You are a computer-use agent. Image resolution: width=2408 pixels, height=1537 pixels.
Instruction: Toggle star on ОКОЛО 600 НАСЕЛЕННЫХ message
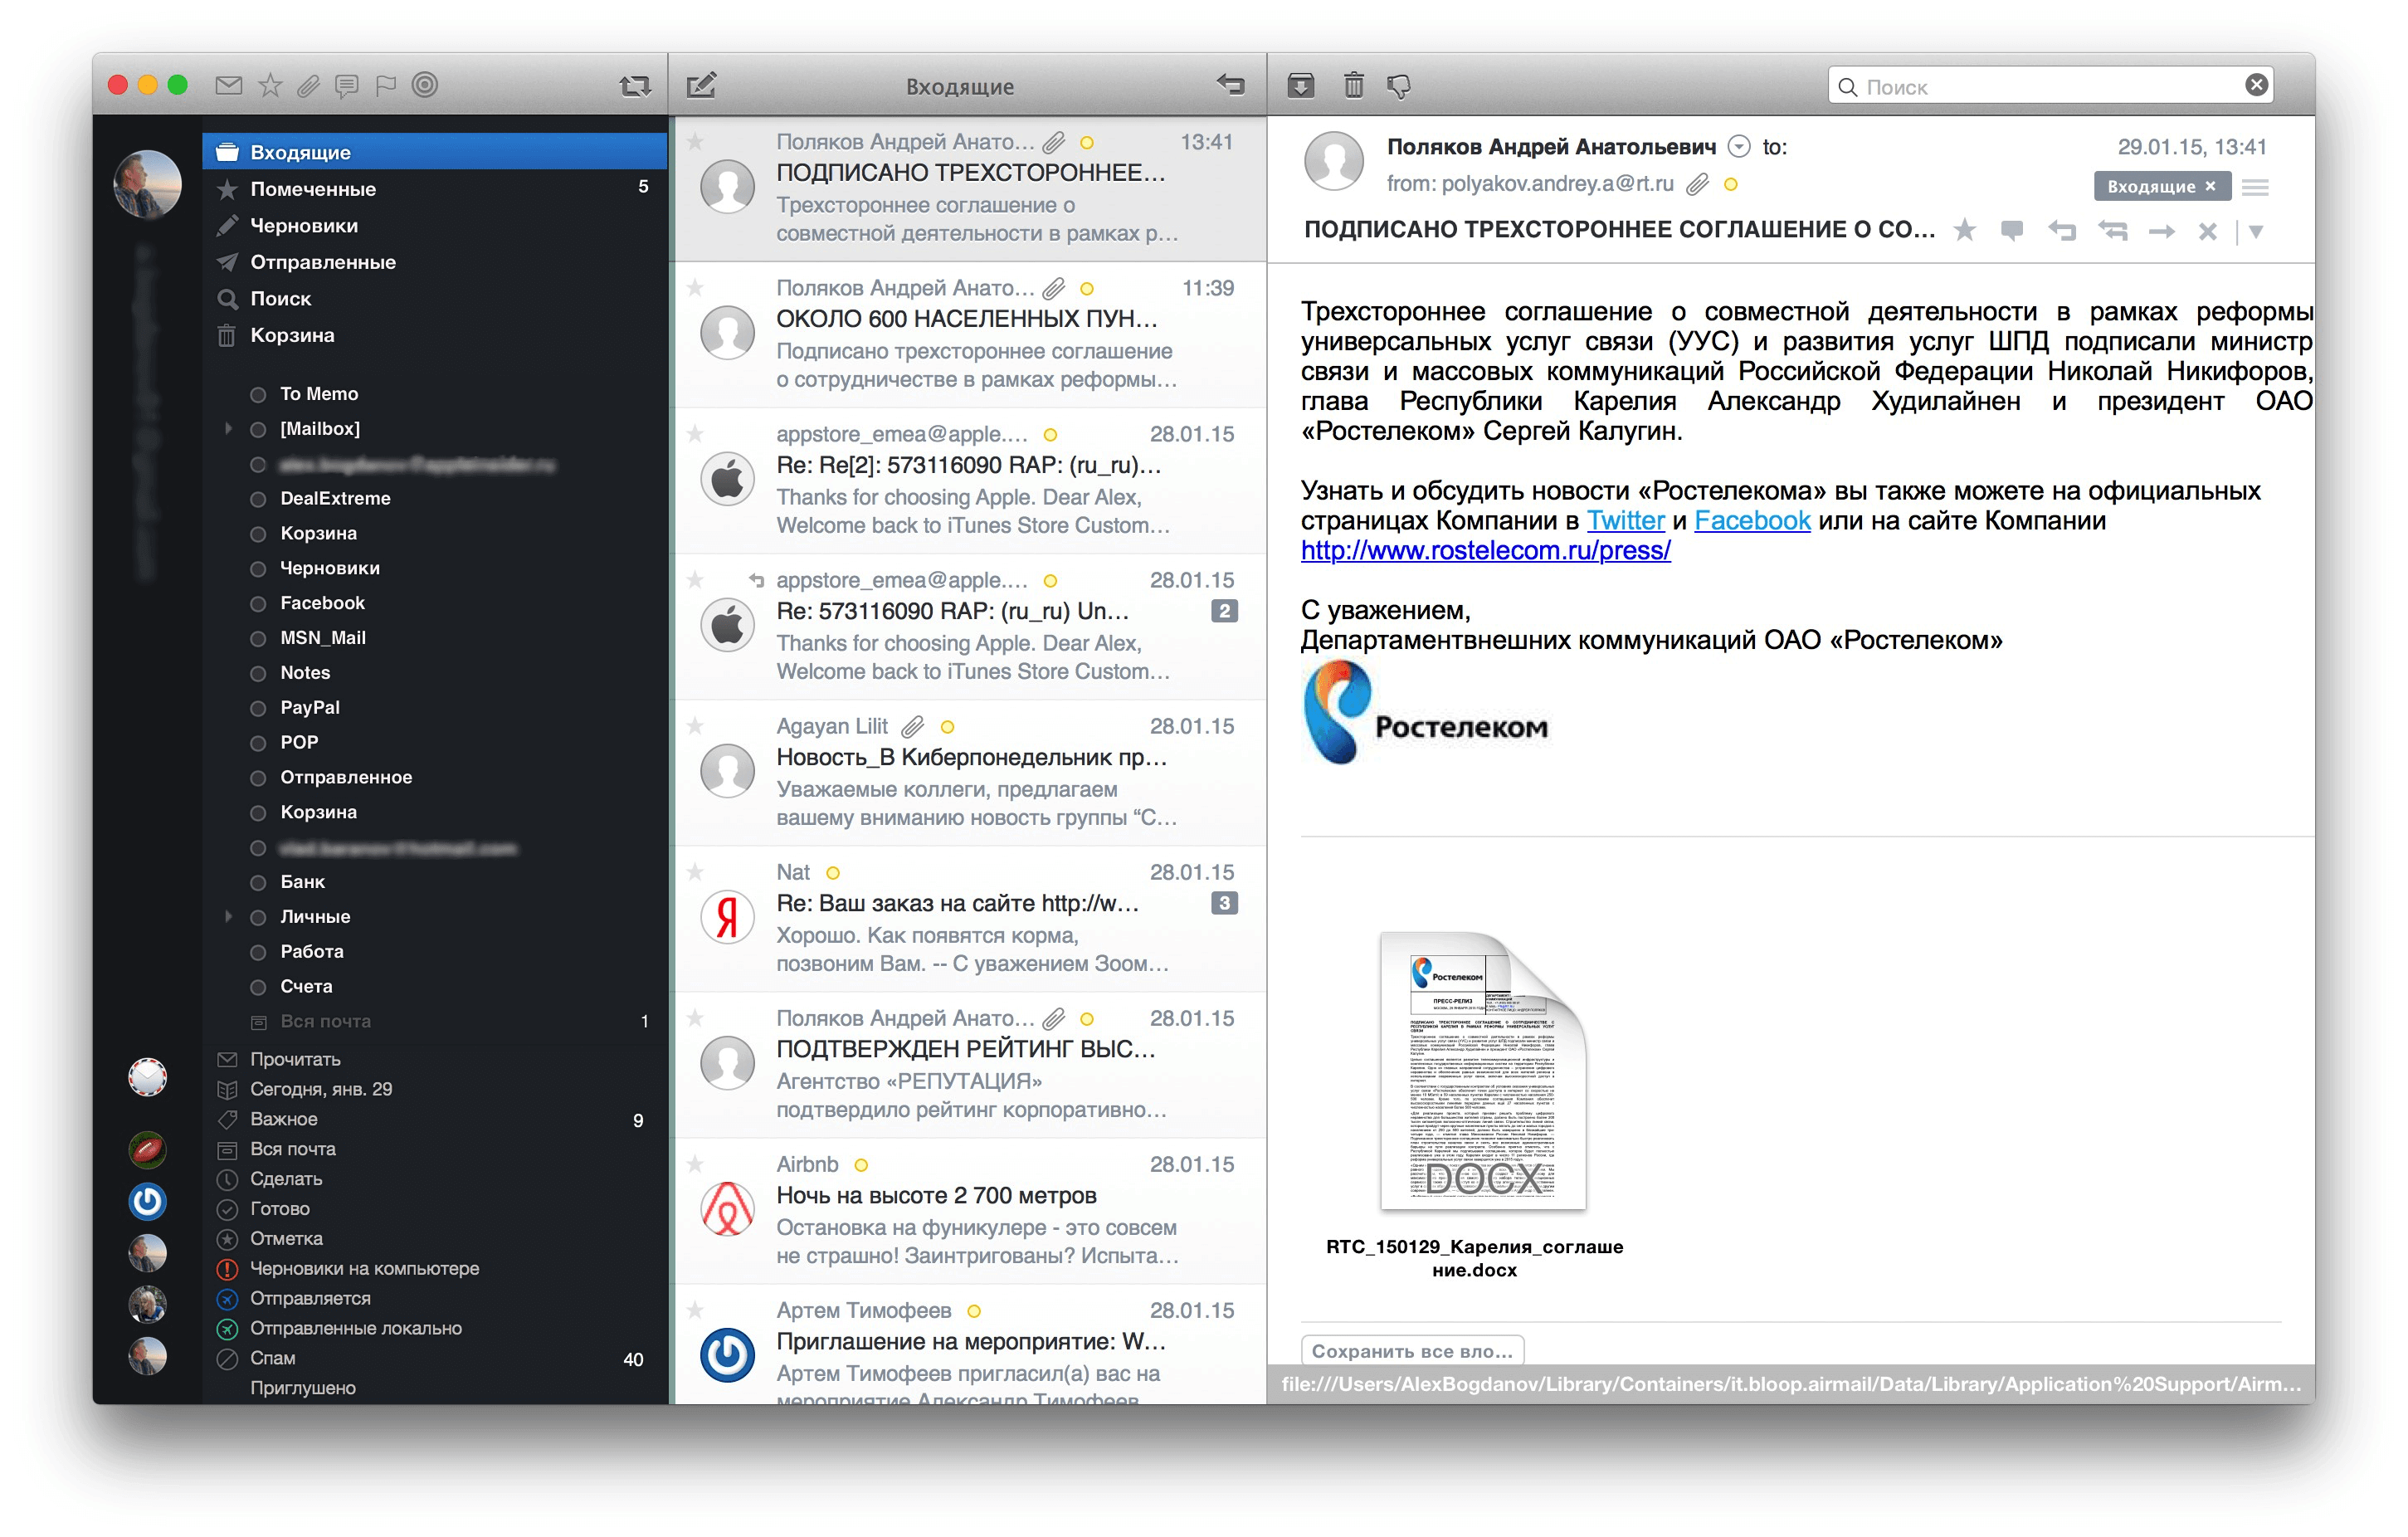[x=695, y=288]
